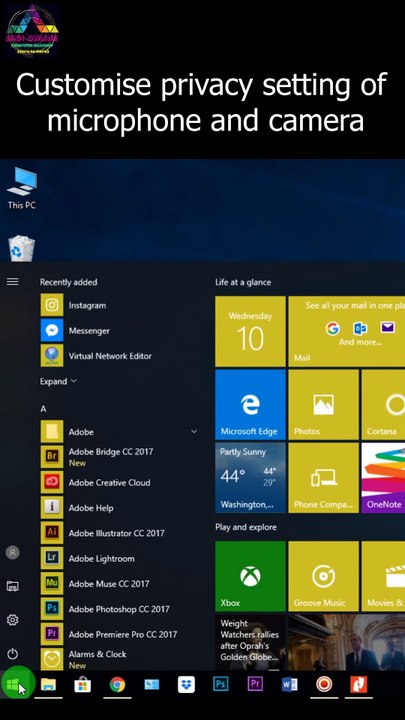The height and width of the screenshot is (720, 405).
Task: Click the Power icon
Action: click(x=12, y=653)
